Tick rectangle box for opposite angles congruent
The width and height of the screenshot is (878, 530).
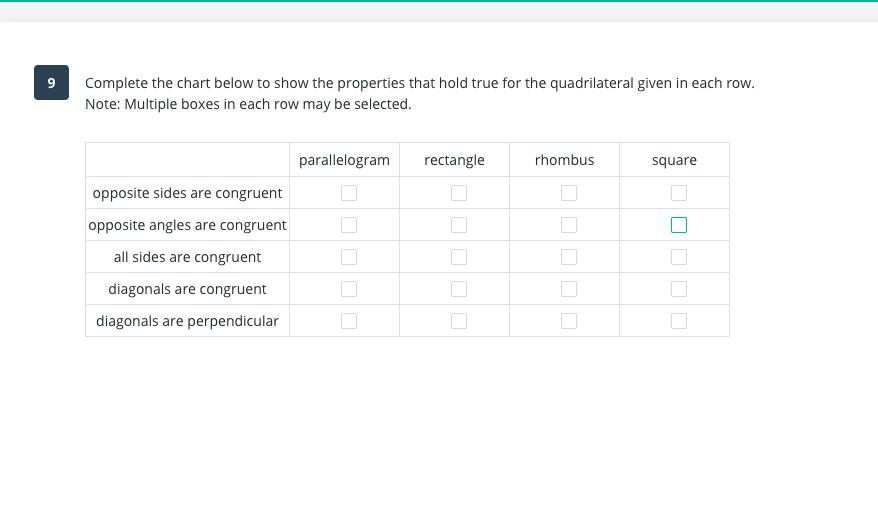(459, 225)
